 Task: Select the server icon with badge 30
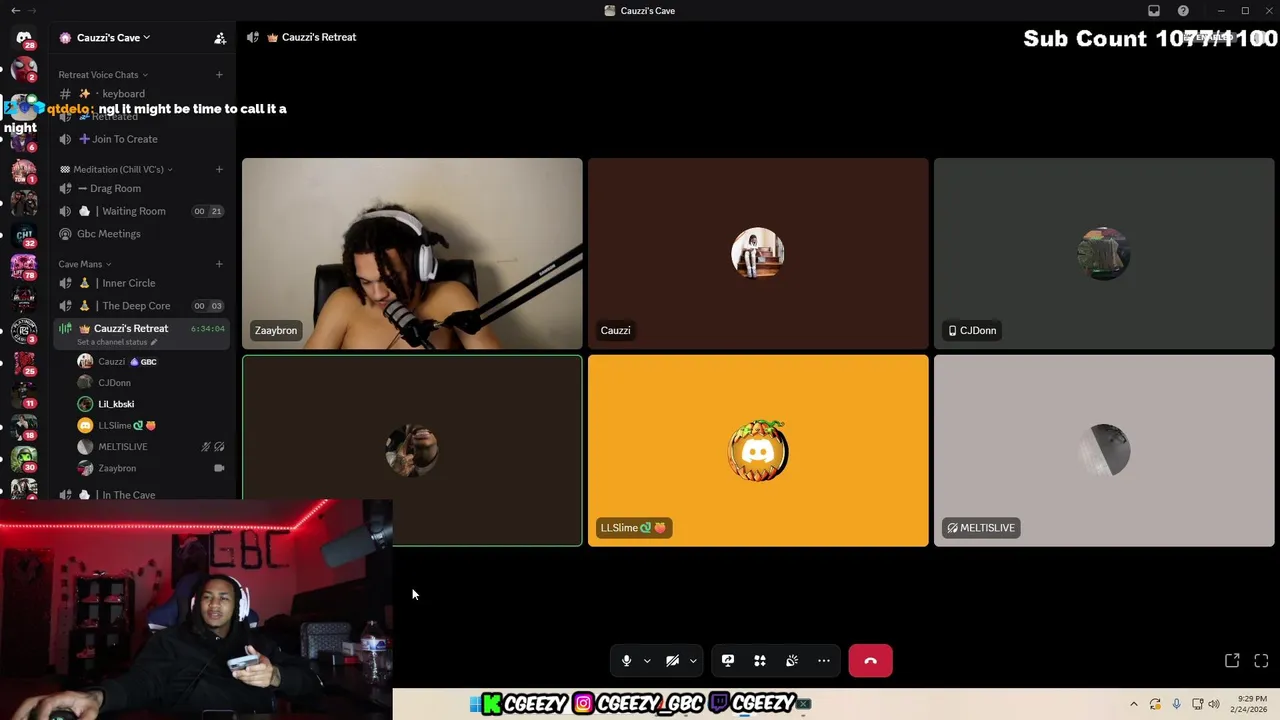click(24, 459)
